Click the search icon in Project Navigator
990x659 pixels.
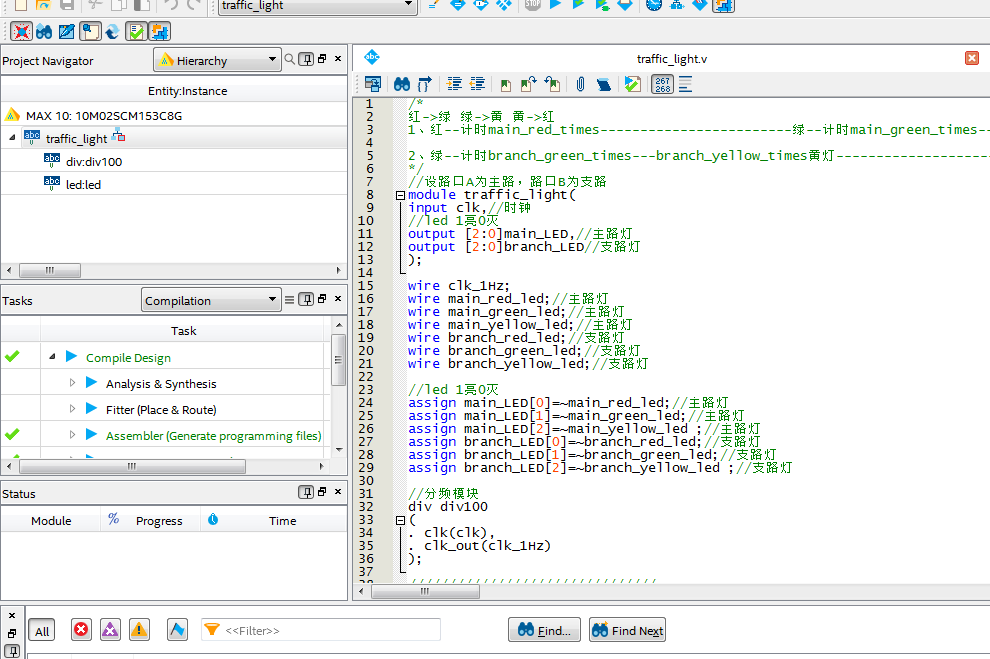(x=290, y=60)
